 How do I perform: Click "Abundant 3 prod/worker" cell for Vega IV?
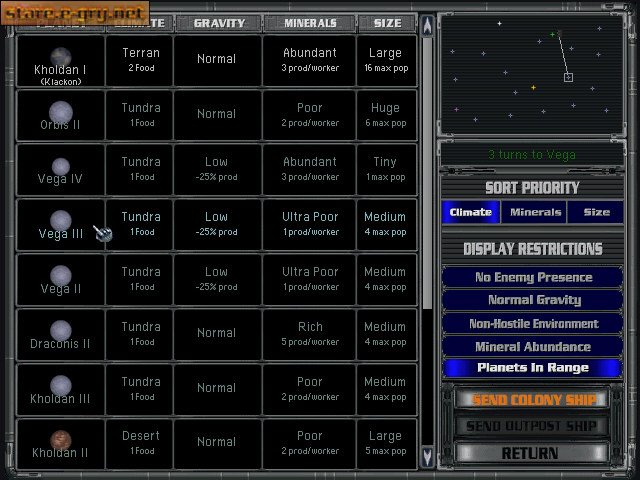pos(309,169)
